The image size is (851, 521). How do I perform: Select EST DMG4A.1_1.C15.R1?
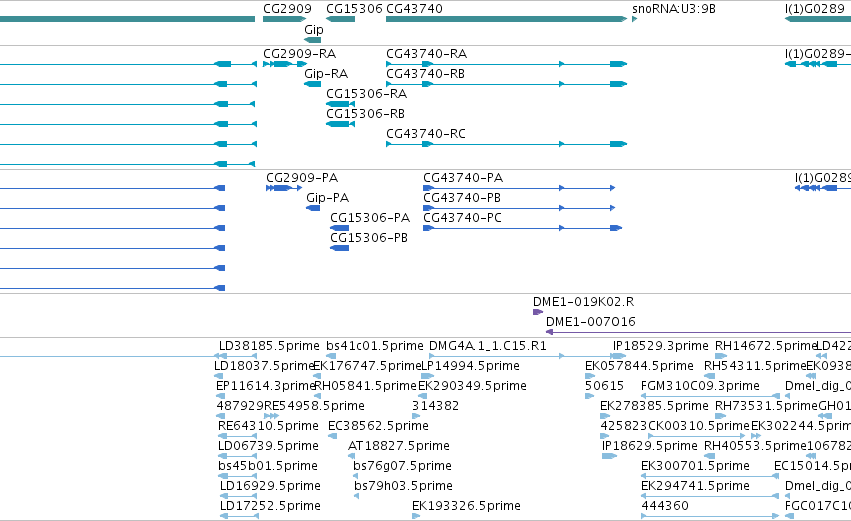(487, 346)
